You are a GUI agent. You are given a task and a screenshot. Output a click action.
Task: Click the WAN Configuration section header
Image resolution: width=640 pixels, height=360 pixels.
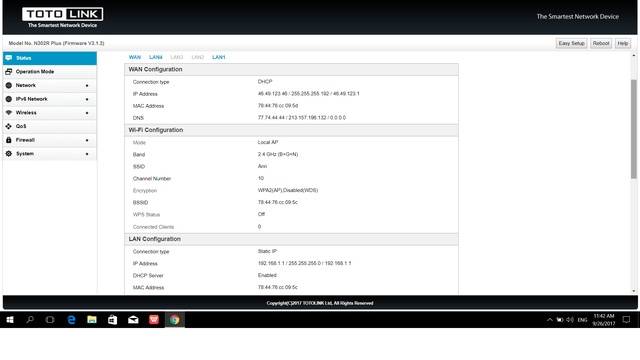coord(291,69)
